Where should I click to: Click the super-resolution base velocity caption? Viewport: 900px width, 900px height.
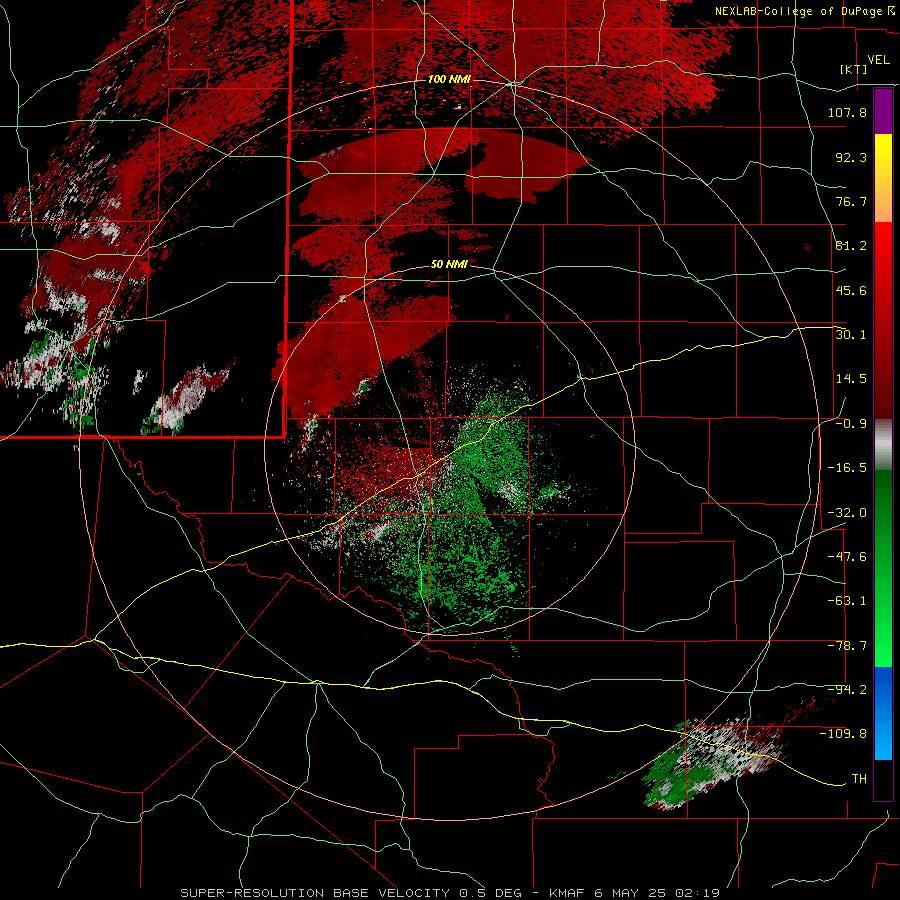450,893
